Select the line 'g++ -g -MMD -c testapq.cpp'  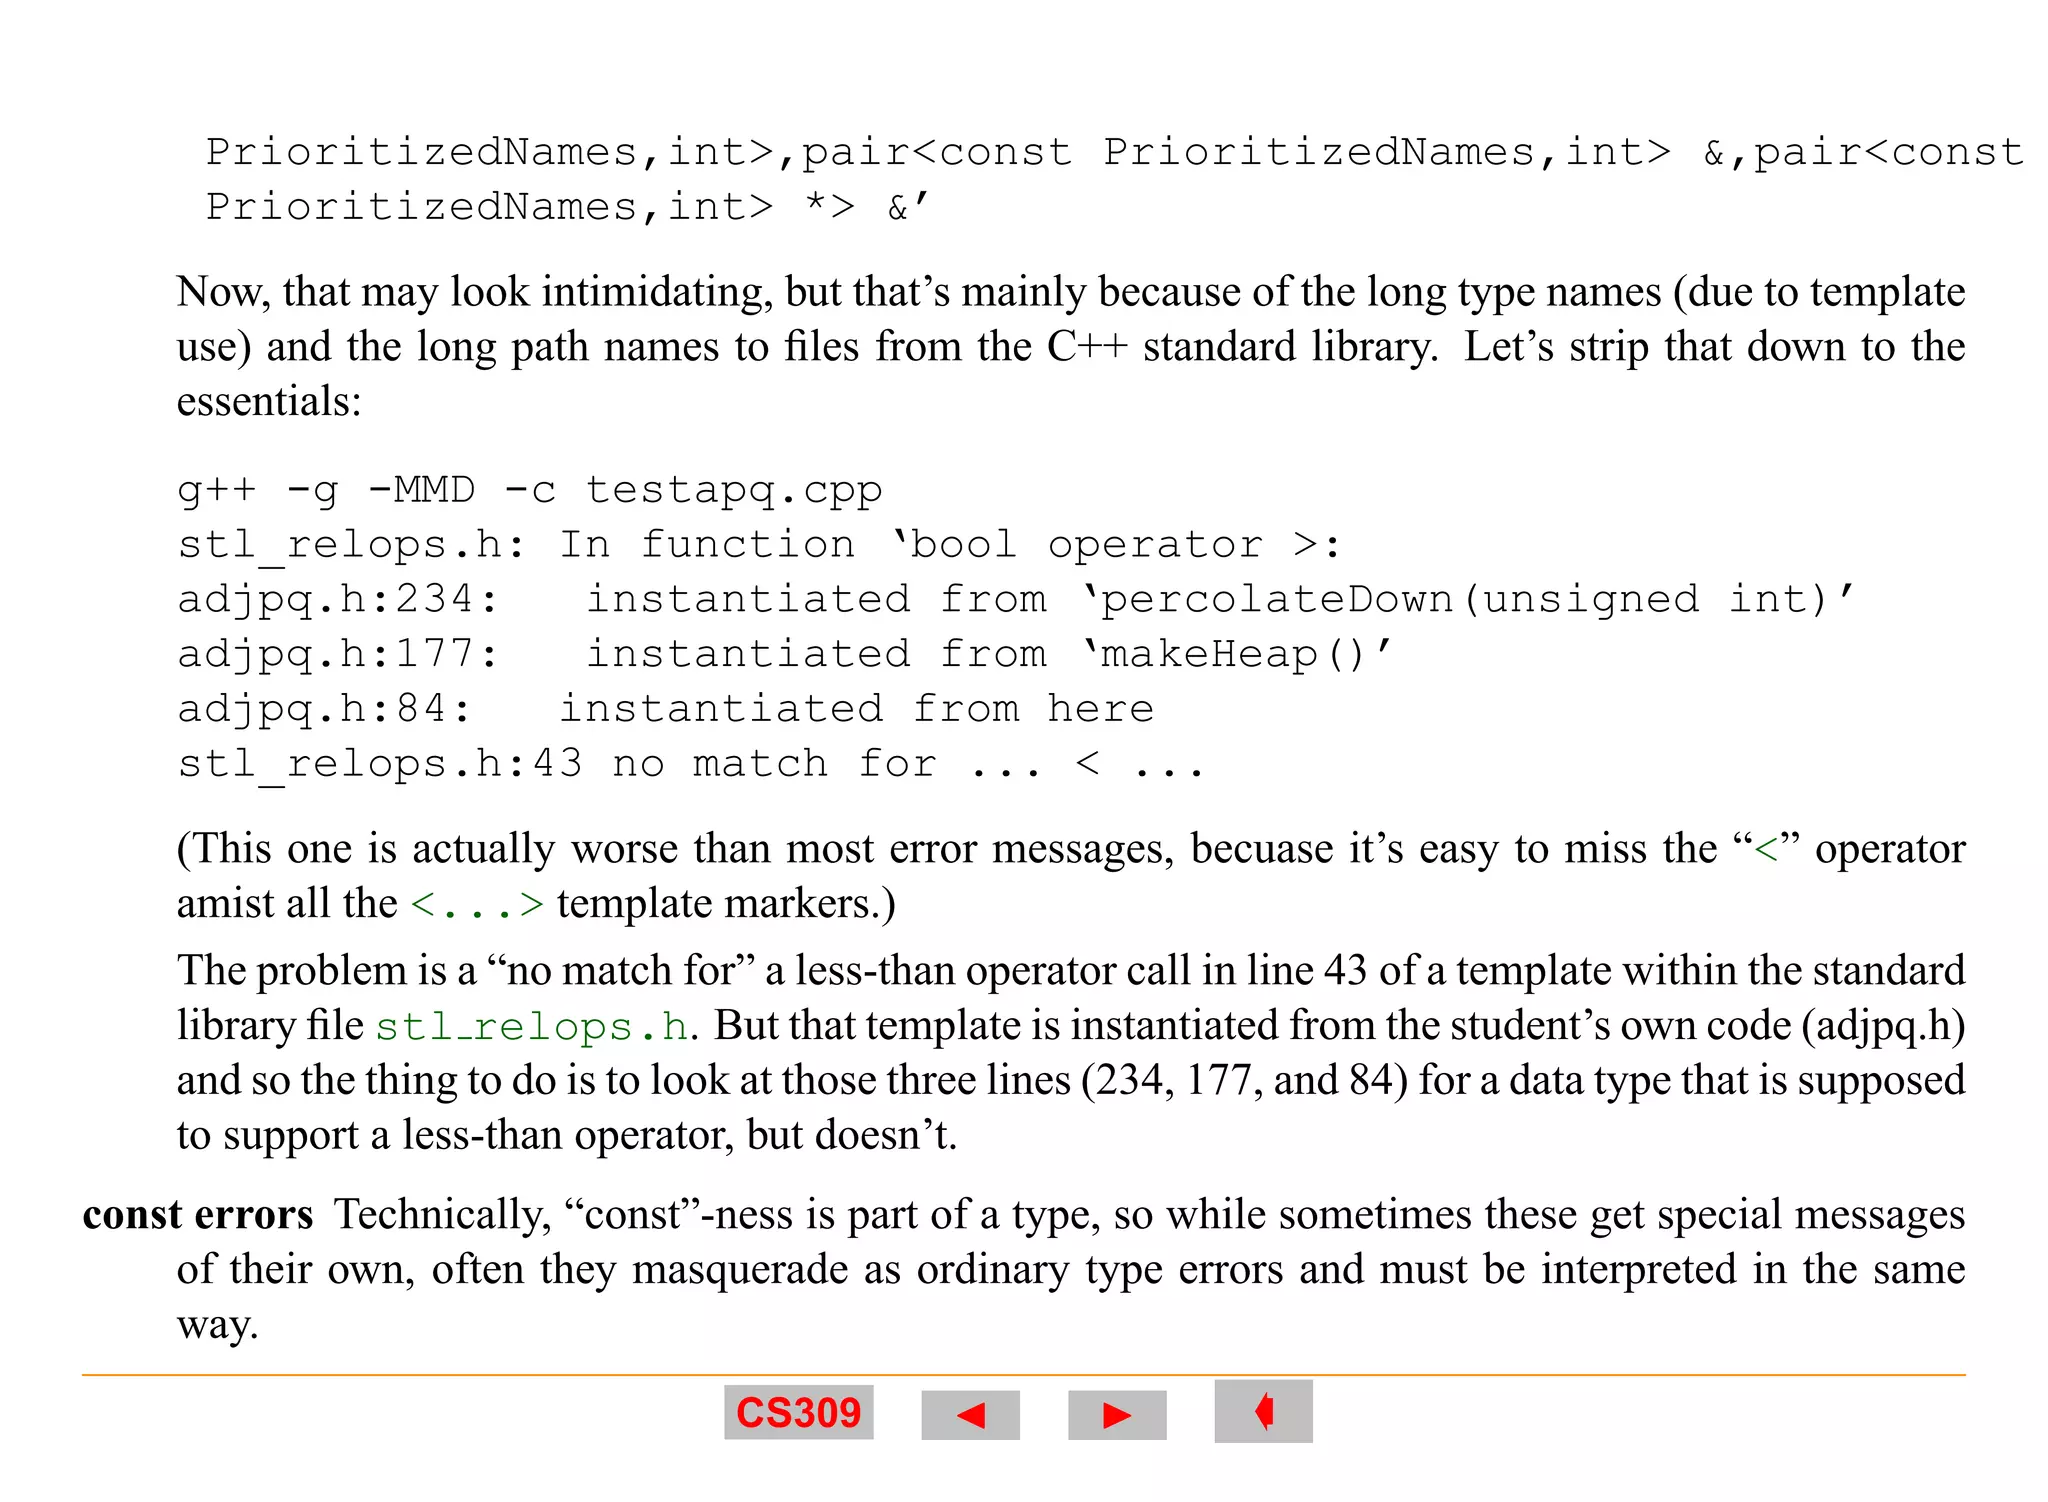tap(530, 490)
